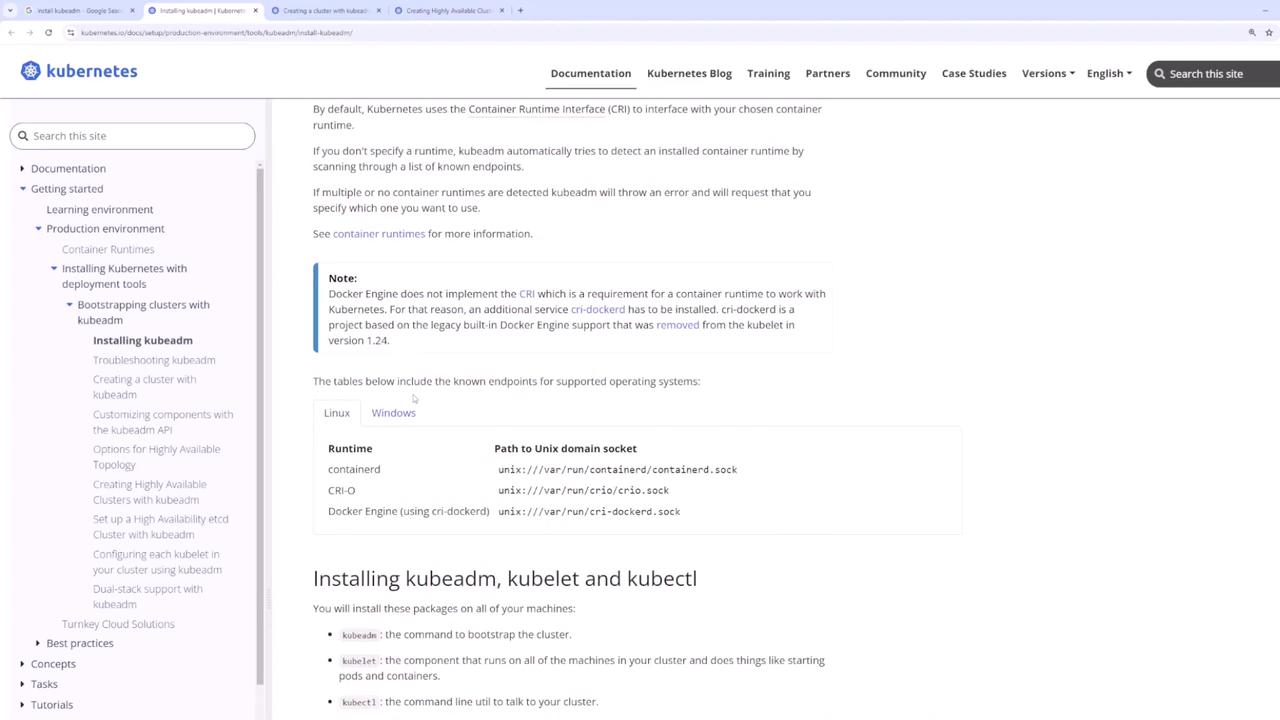Image resolution: width=1280 pixels, height=720 pixels.
Task: Click the magnifier icon in the header search
Action: pos(1160,73)
